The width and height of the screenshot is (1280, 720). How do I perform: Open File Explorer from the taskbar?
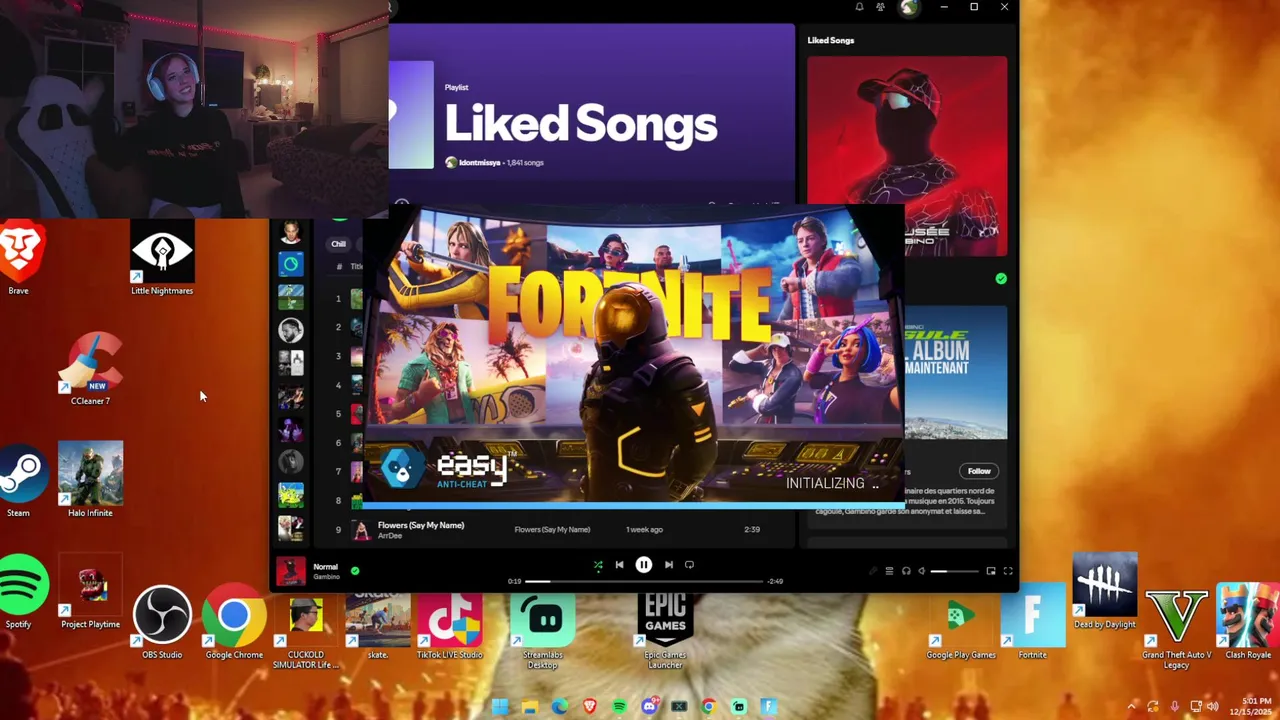point(530,706)
